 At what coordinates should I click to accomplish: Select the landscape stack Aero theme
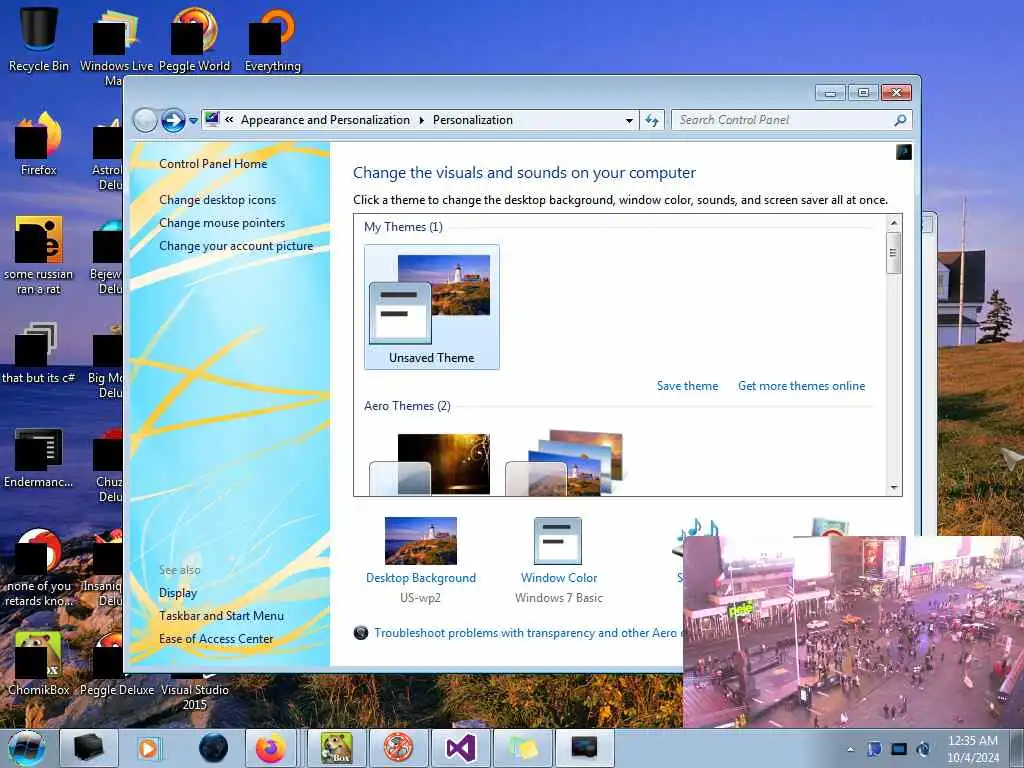pos(565,462)
